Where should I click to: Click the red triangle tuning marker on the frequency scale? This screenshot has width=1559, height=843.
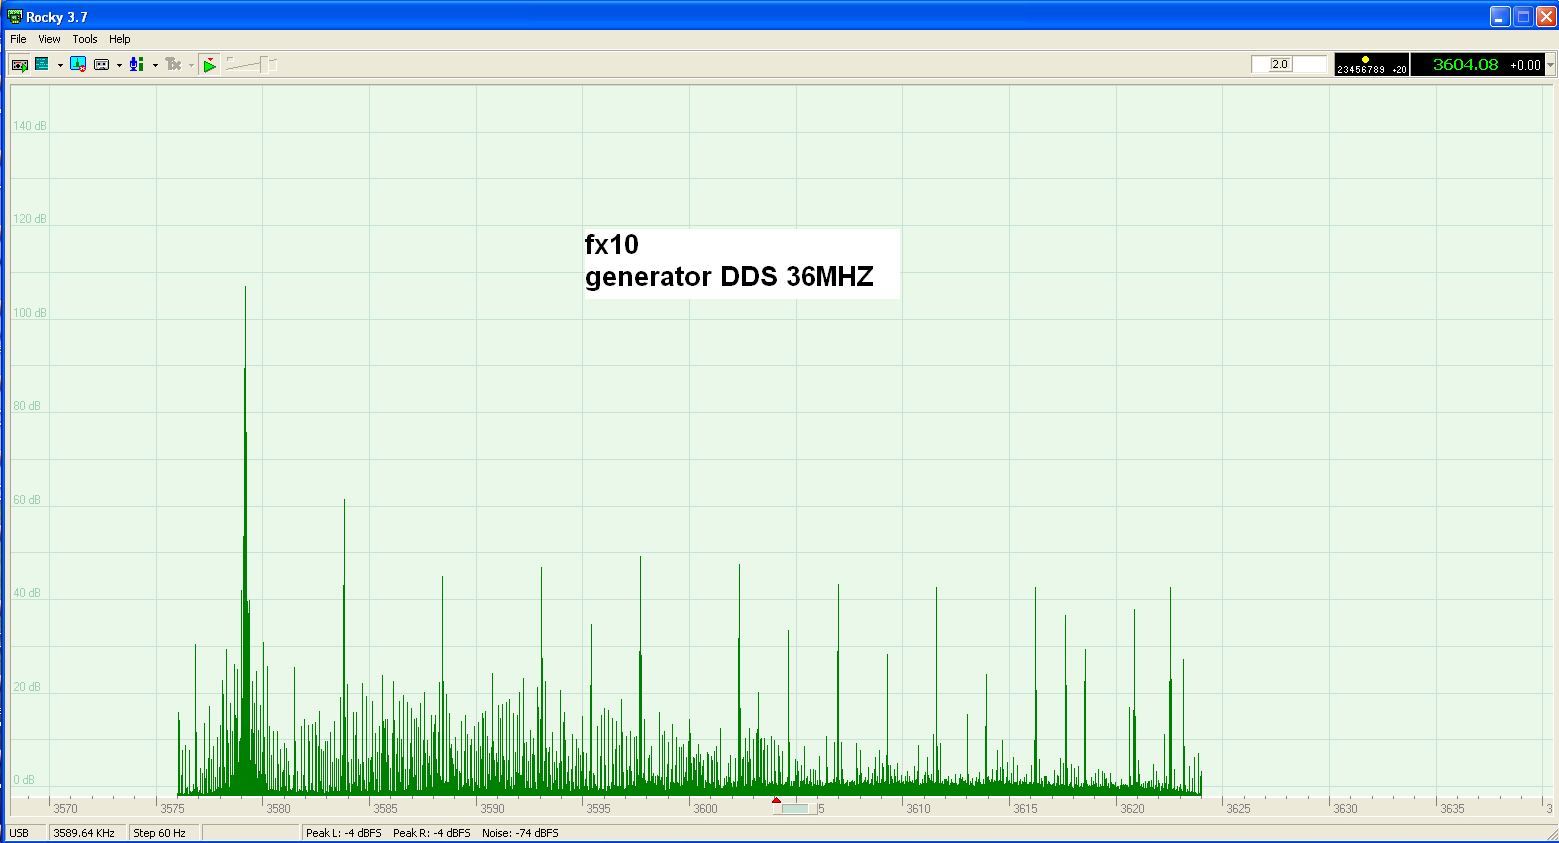[x=776, y=800]
